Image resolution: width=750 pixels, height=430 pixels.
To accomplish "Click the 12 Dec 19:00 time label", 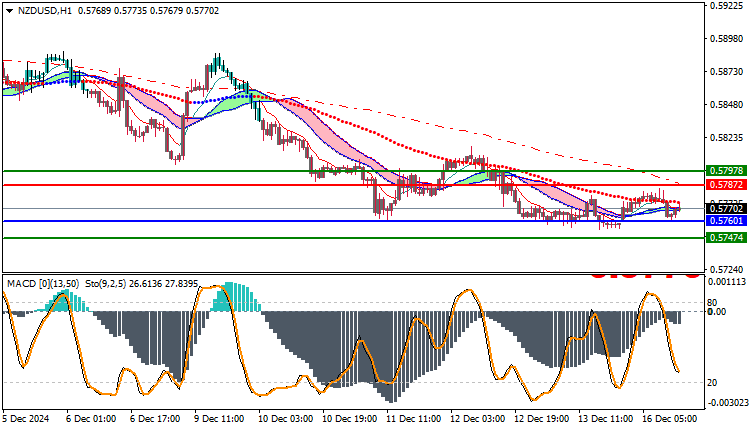I will click(542, 419).
